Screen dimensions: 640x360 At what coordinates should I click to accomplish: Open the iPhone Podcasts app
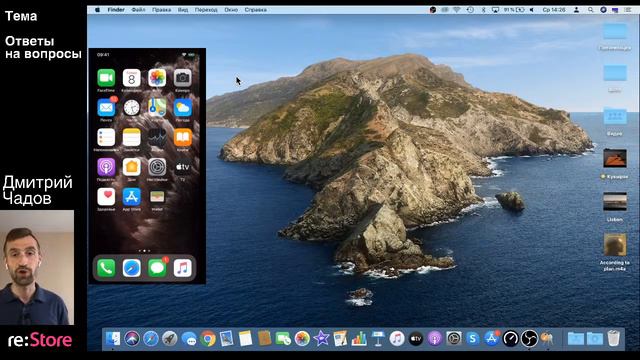(106, 167)
